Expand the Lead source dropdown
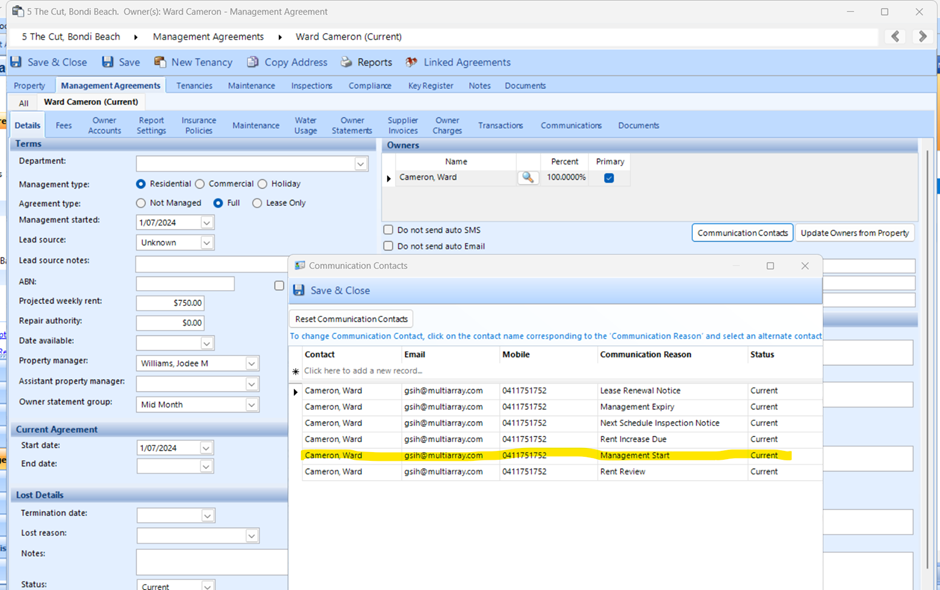 click(207, 243)
